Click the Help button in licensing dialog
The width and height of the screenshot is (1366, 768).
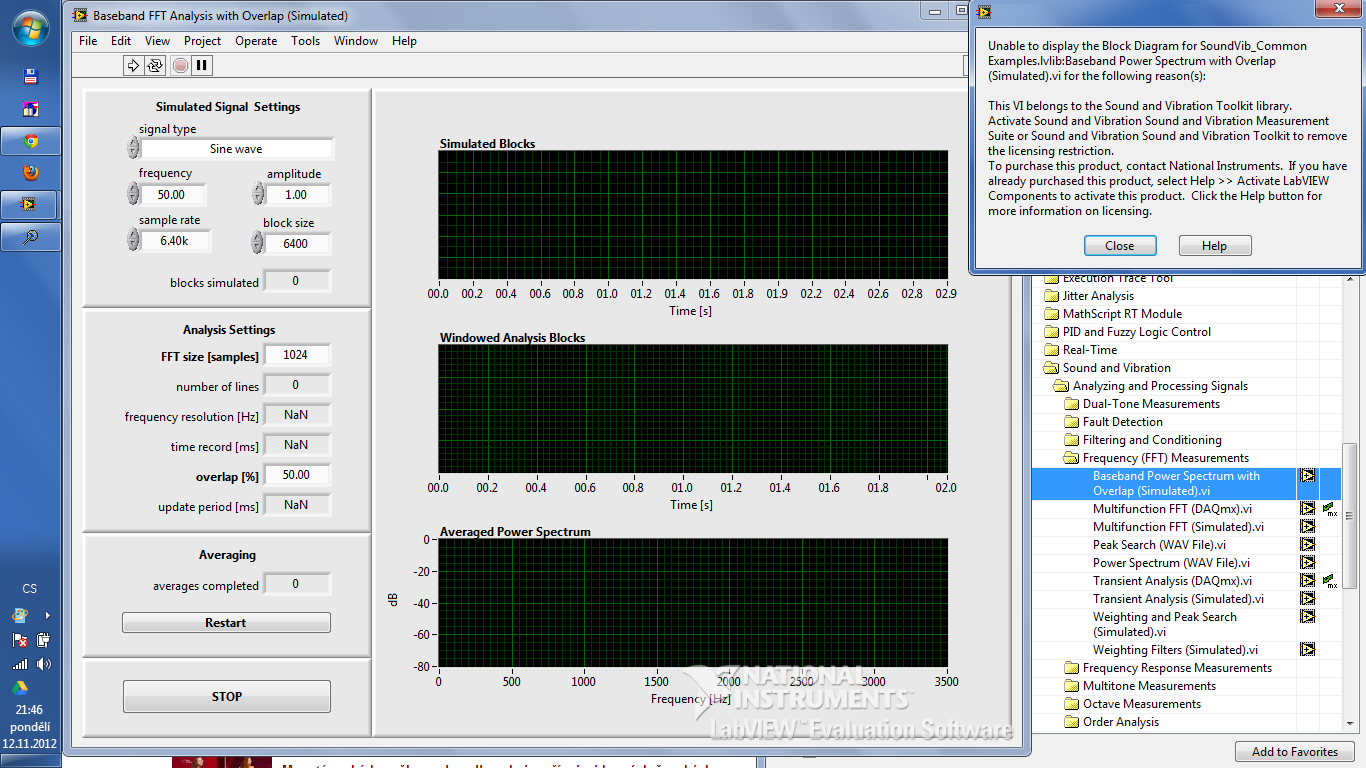click(1214, 246)
